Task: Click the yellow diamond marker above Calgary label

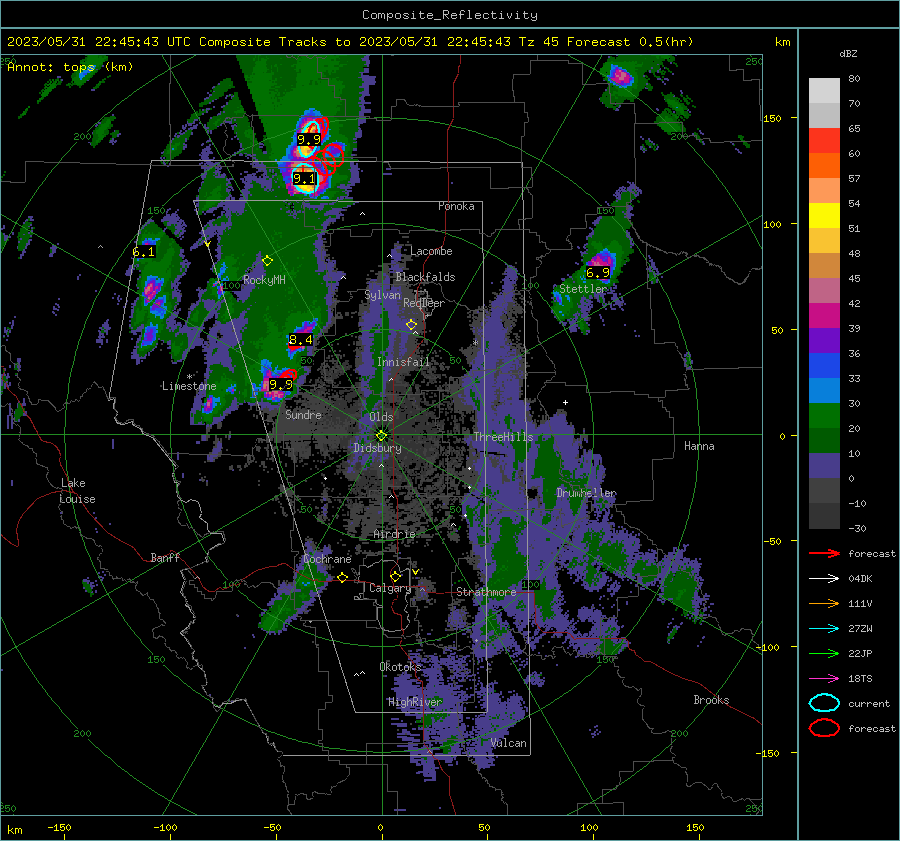Action: coord(395,576)
